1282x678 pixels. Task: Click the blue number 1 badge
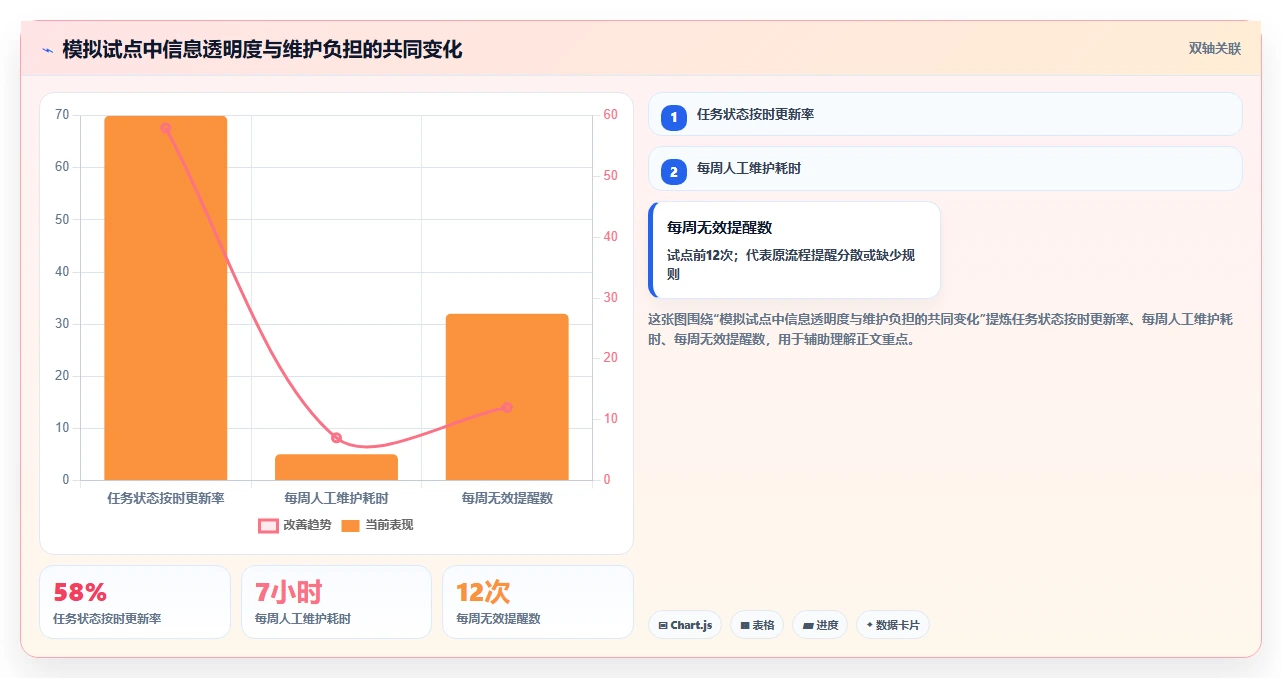(x=674, y=117)
